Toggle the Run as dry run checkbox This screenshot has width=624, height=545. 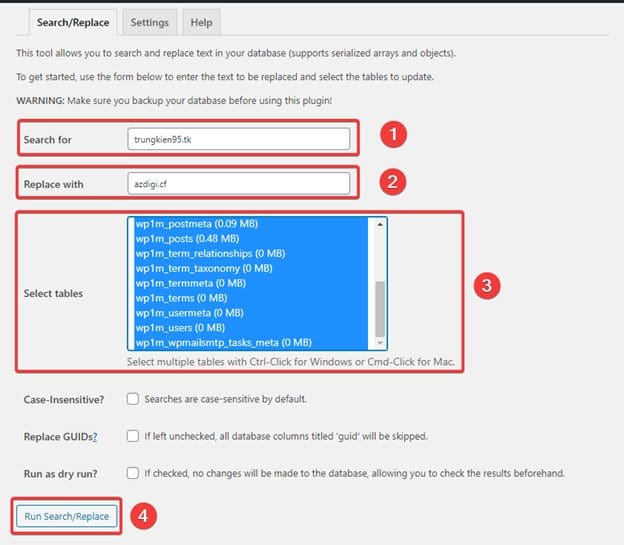(x=133, y=472)
